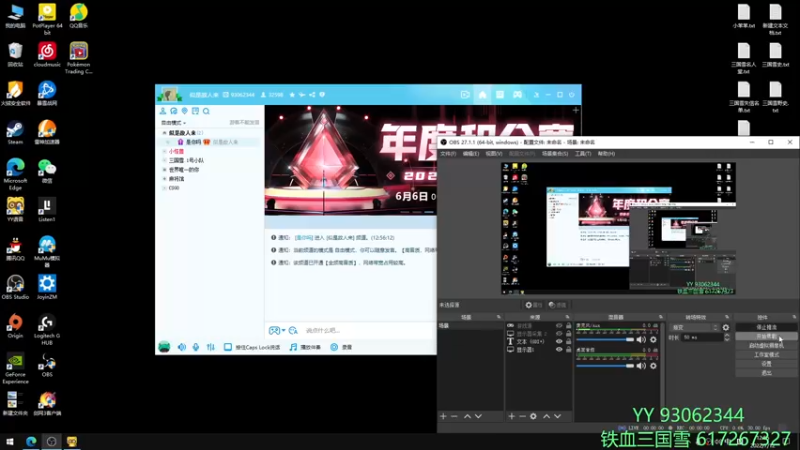Click the OBS preview canvas thumbnail

tap(618, 229)
